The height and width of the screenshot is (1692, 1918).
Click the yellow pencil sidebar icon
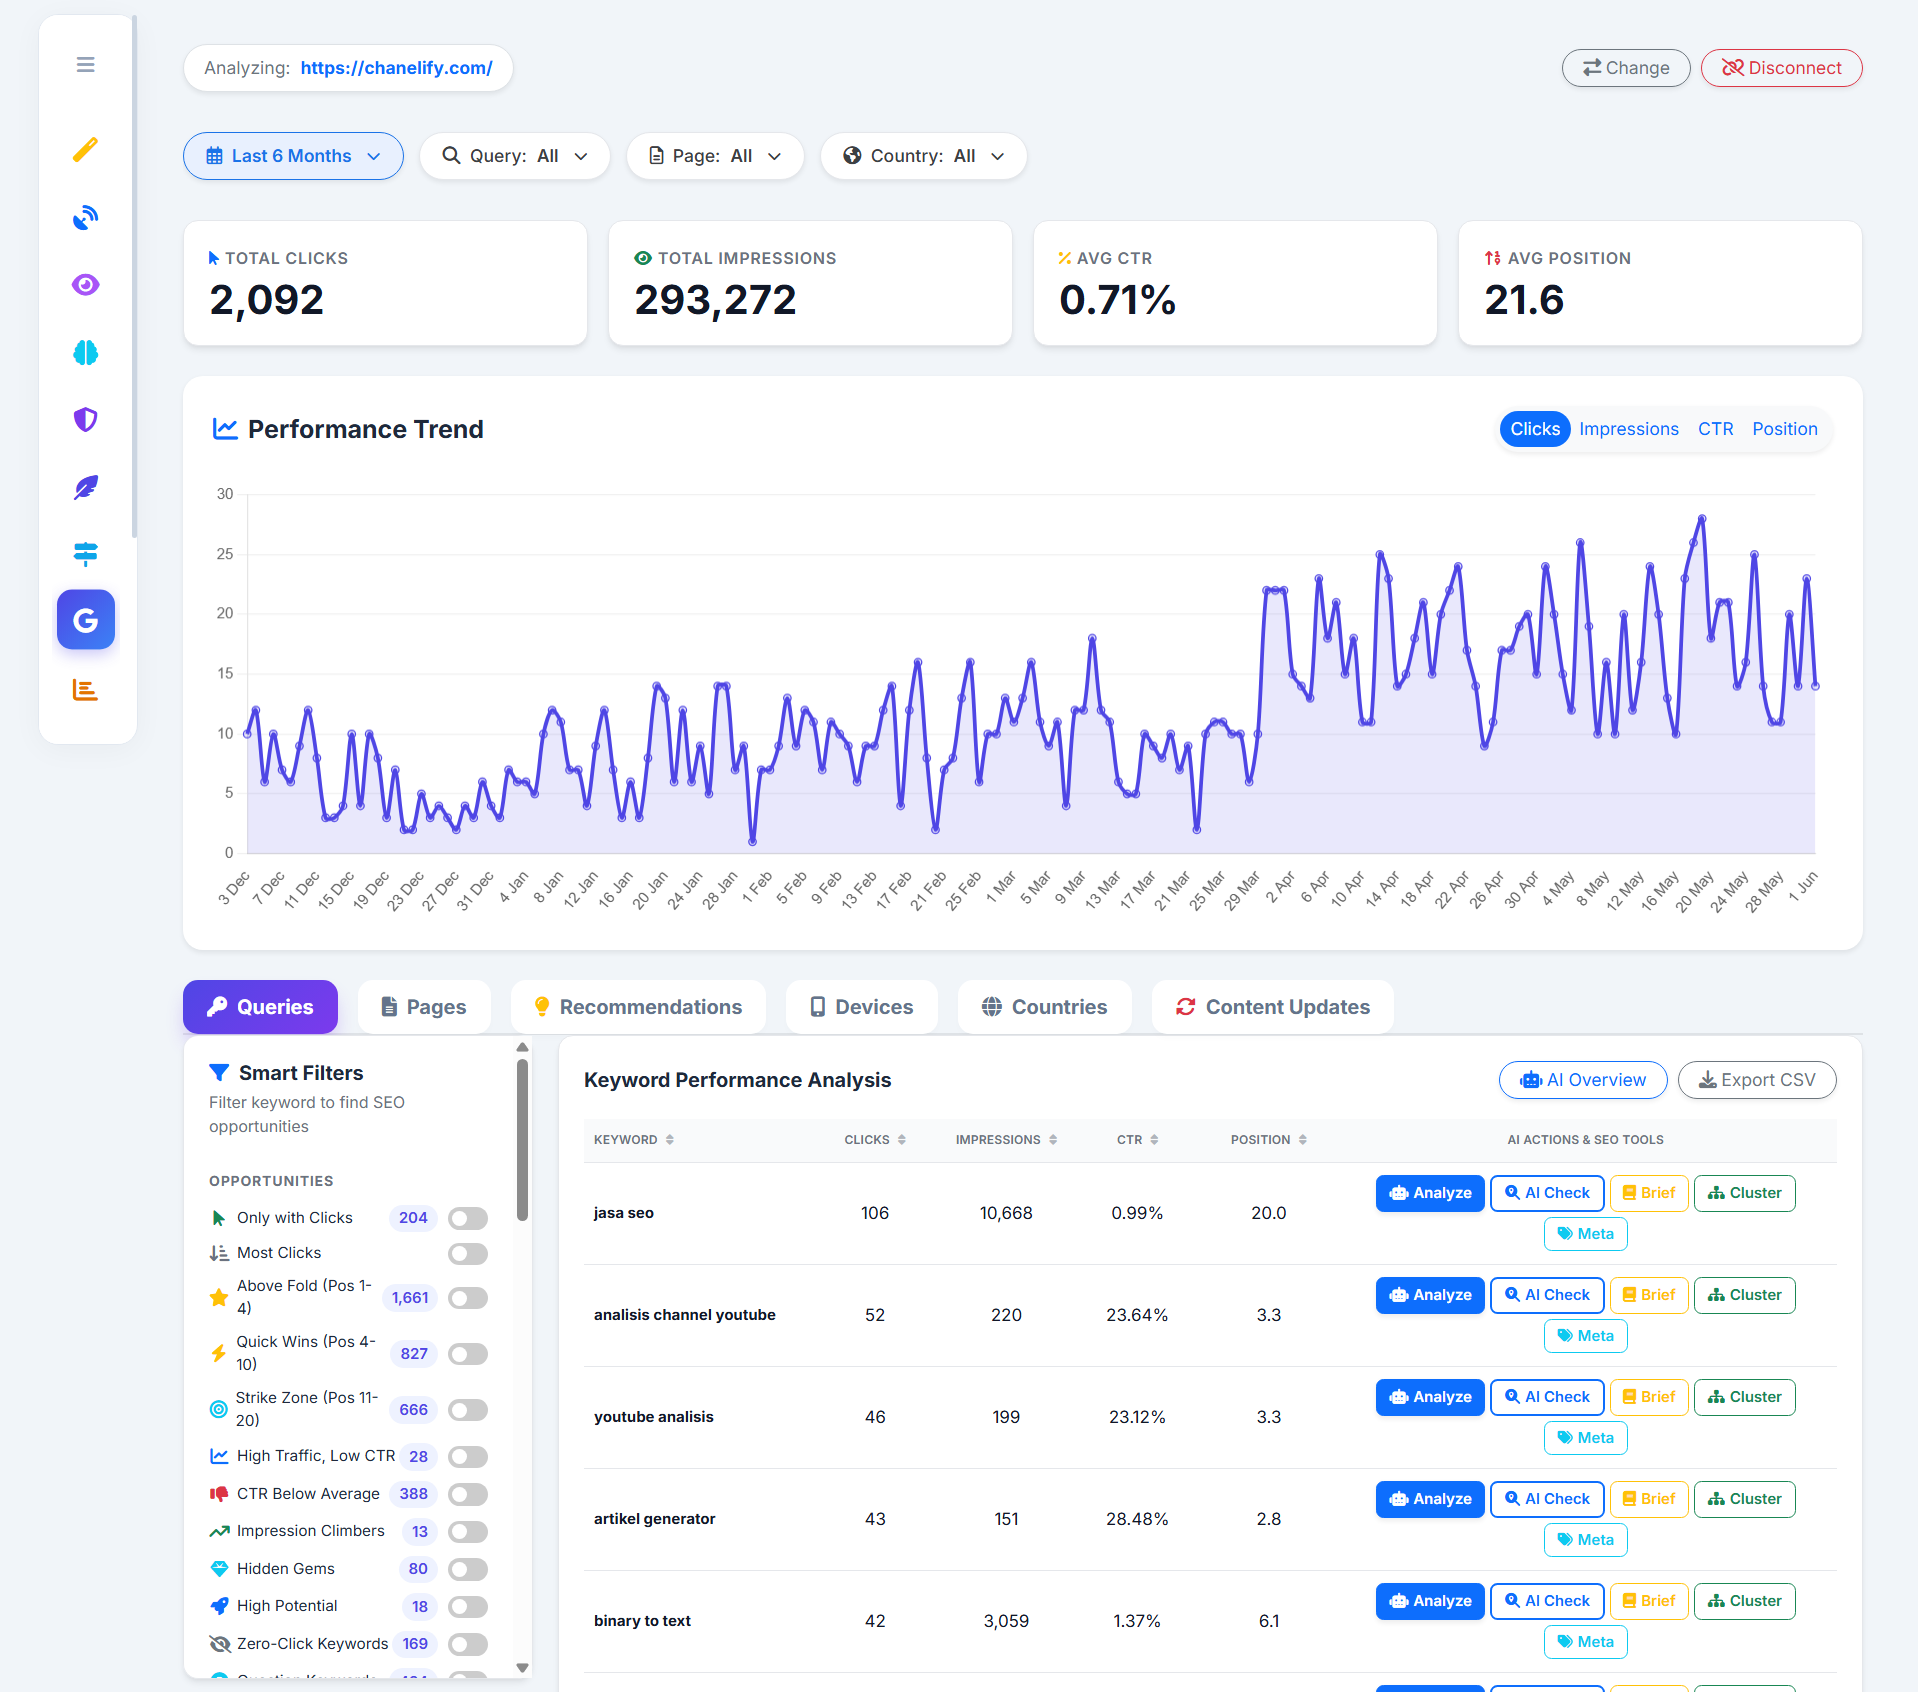pyautogui.click(x=86, y=150)
